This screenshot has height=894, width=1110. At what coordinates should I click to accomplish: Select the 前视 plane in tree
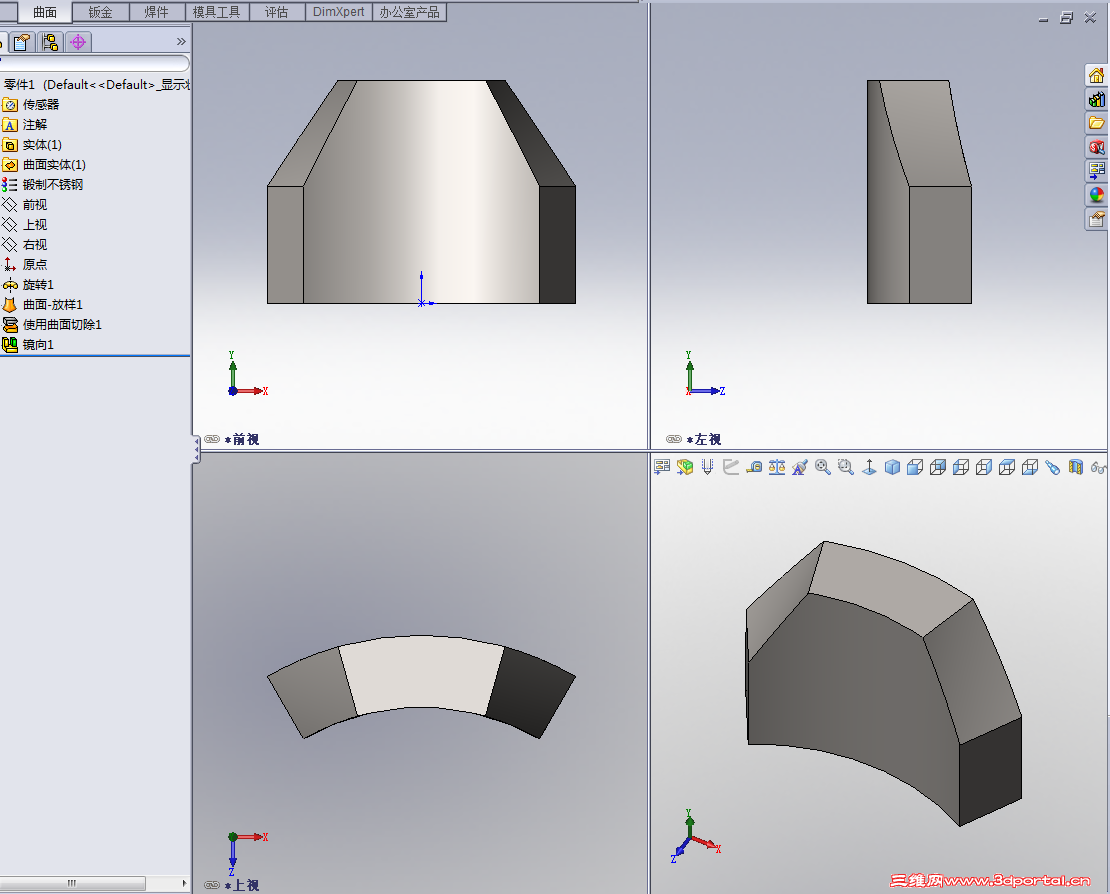click(25, 205)
